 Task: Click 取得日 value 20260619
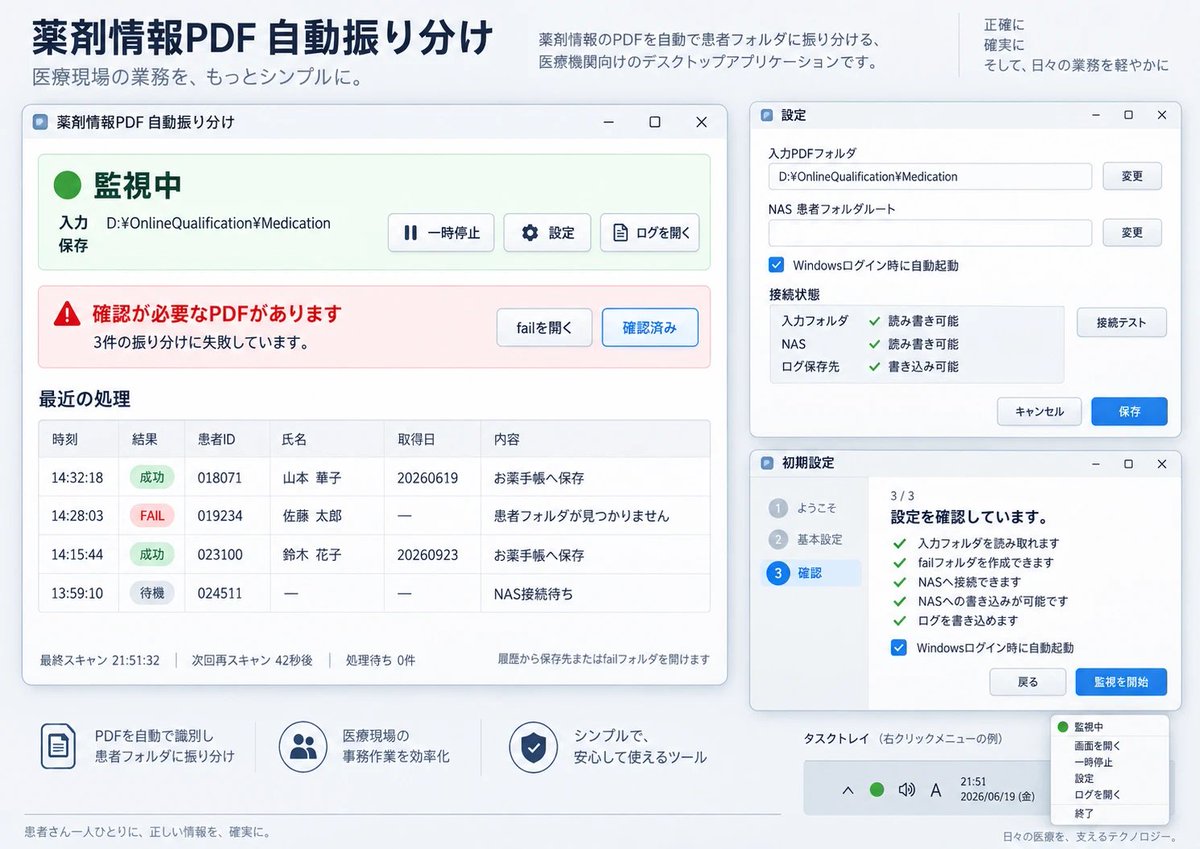(427, 478)
